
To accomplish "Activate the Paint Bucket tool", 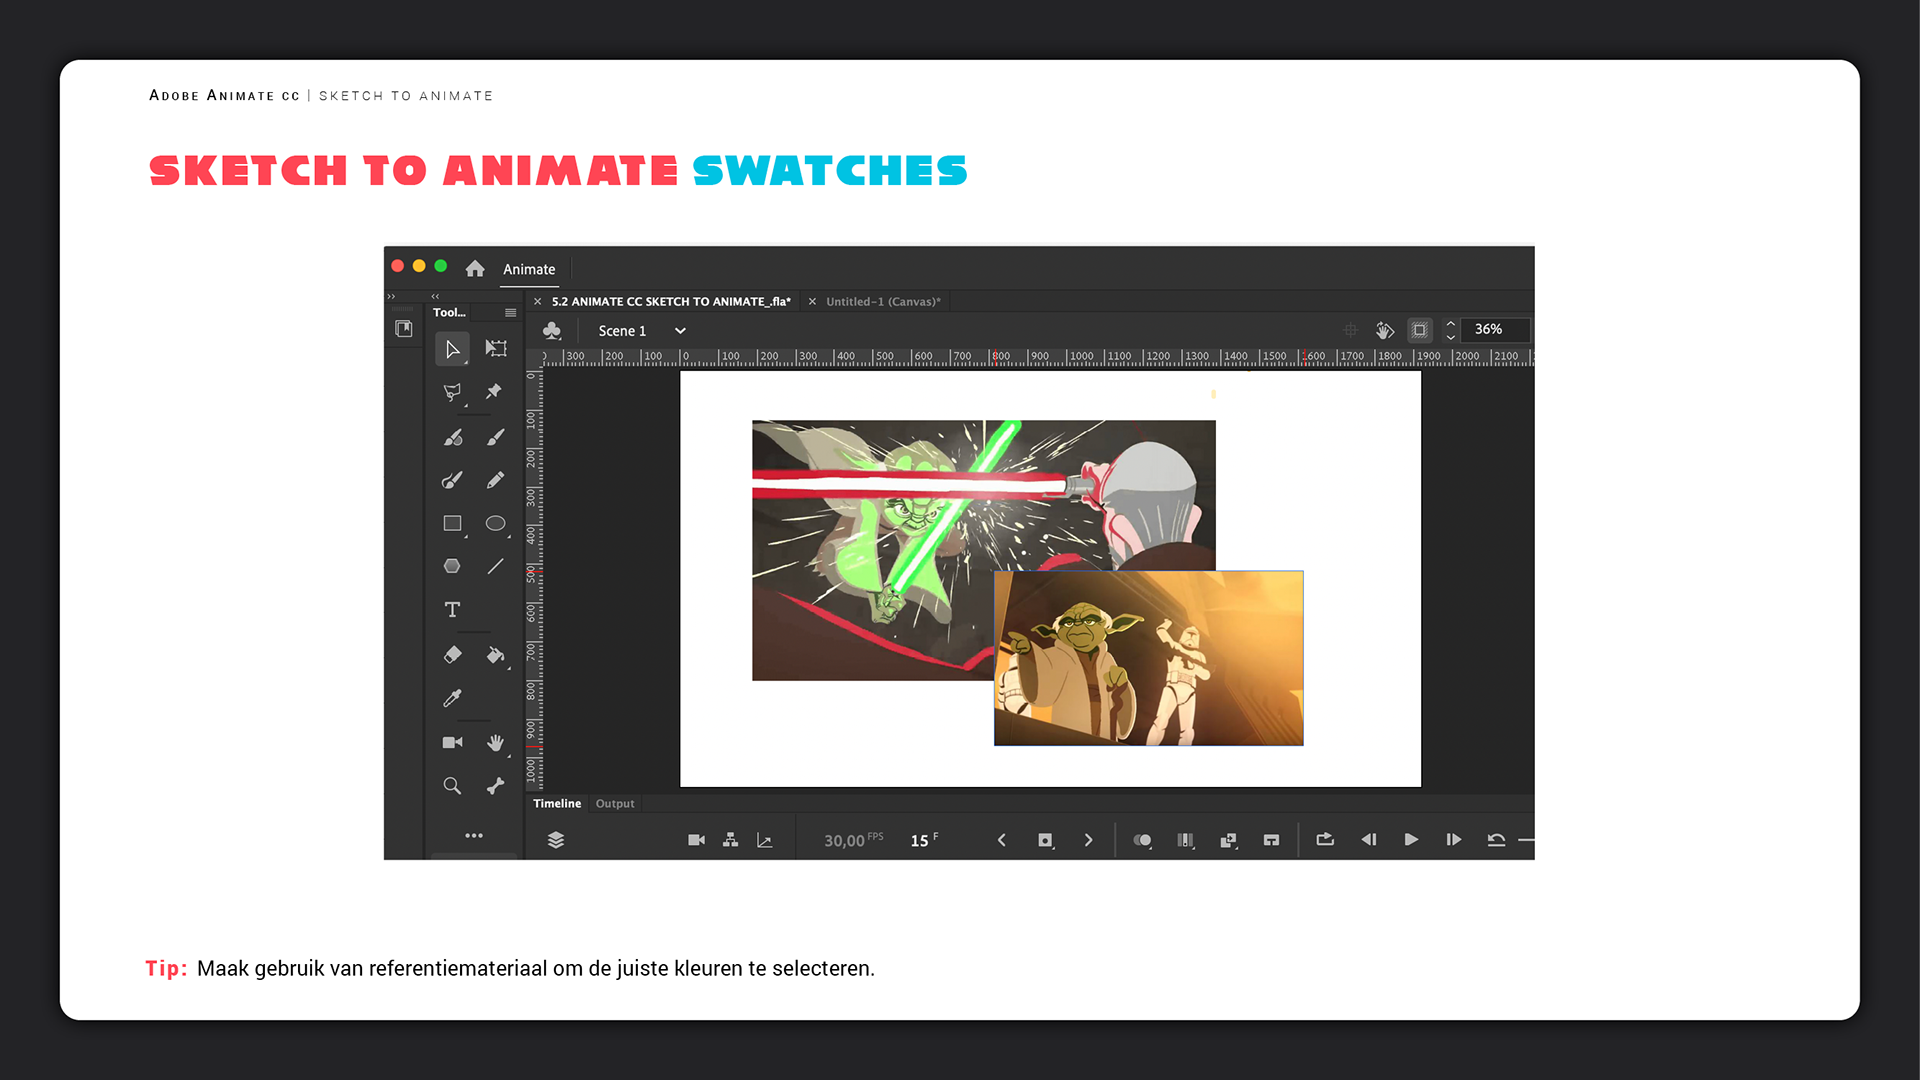I will pyautogui.click(x=495, y=655).
